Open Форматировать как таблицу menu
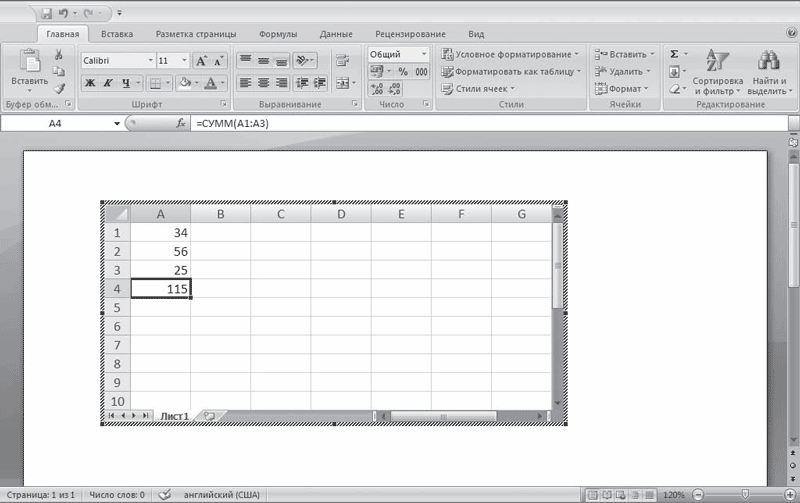This screenshot has height=503, width=800. point(511,72)
